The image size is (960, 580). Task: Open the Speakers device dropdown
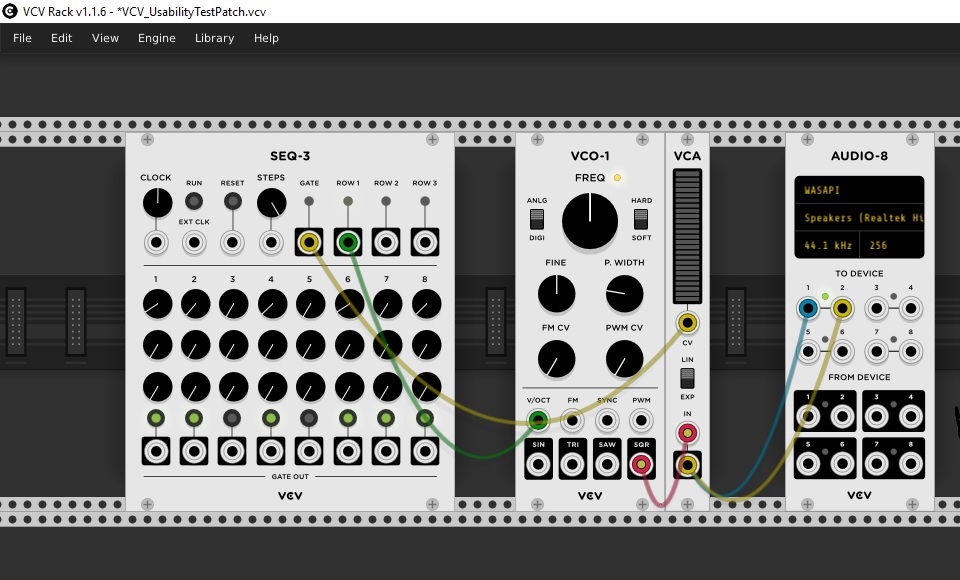pyautogui.click(x=859, y=217)
